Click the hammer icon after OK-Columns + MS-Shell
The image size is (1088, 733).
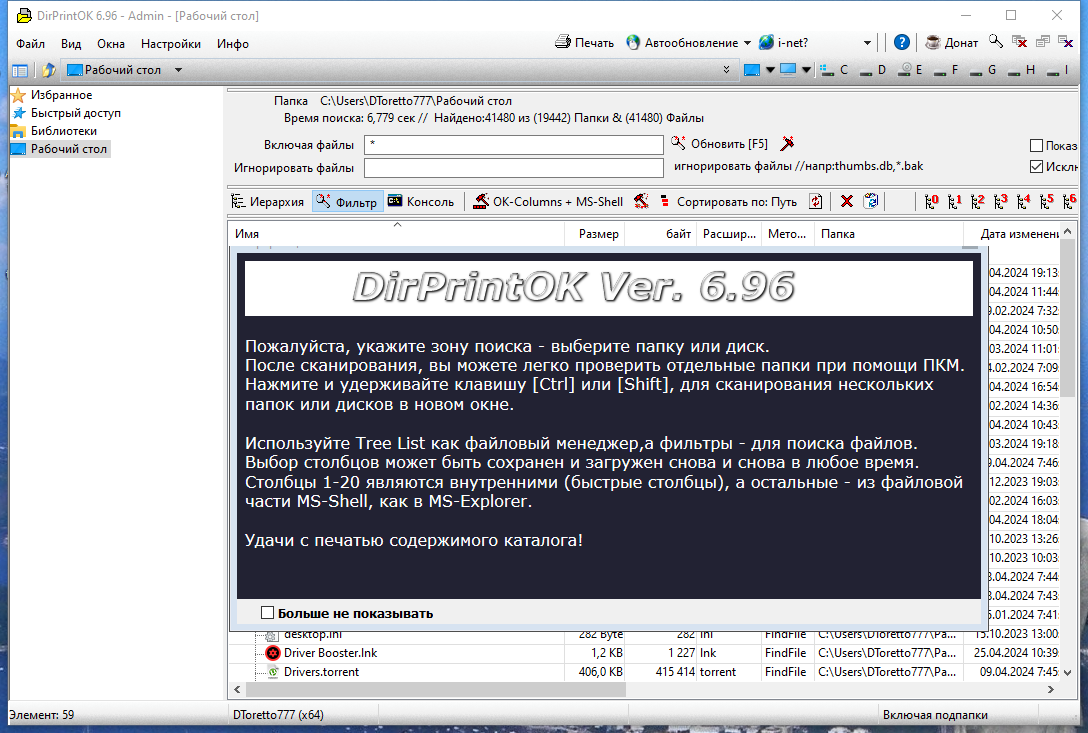point(641,201)
